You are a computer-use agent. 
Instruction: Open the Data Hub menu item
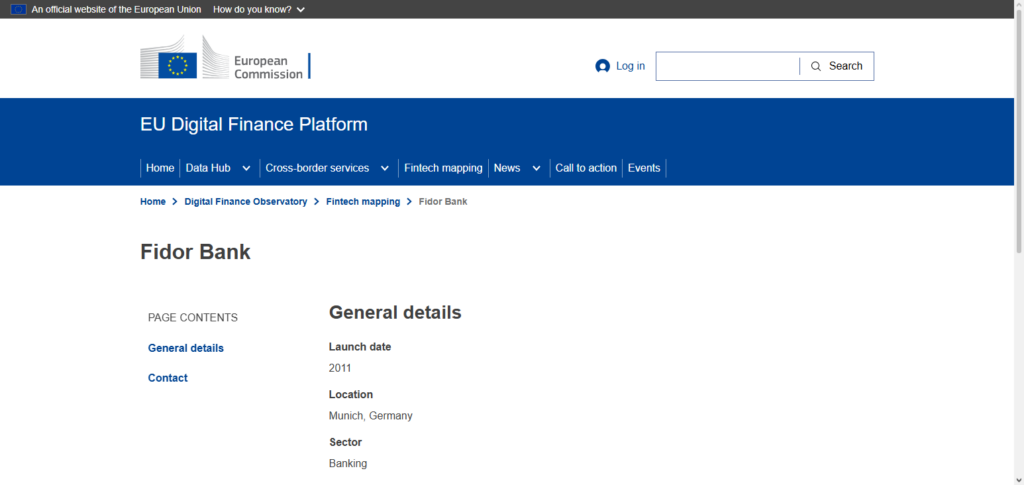click(208, 168)
